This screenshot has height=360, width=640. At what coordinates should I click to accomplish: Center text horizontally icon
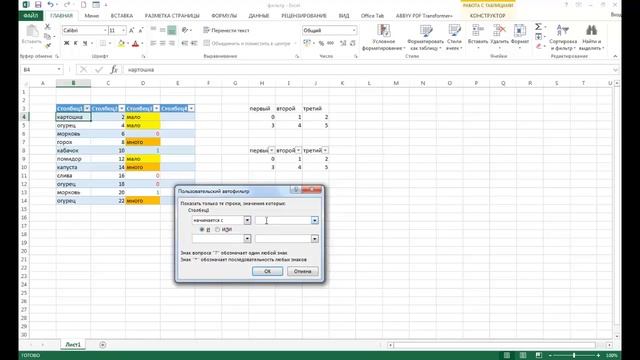(162, 43)
